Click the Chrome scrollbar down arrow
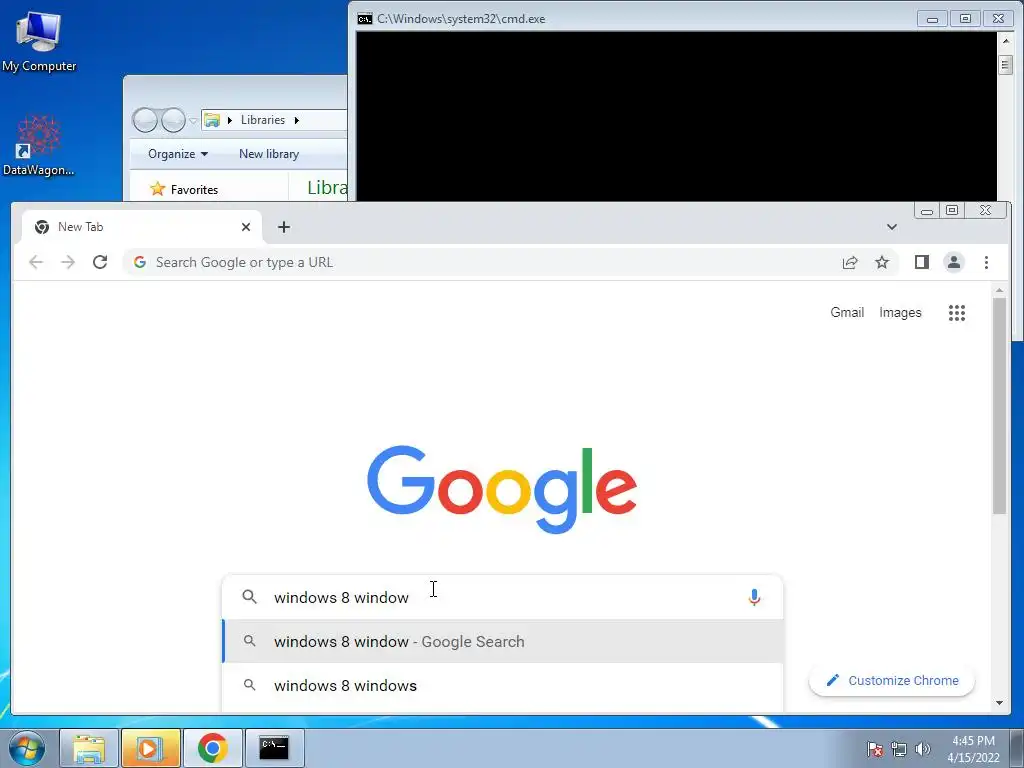The image size is (1024, 768). pos(999,703)
